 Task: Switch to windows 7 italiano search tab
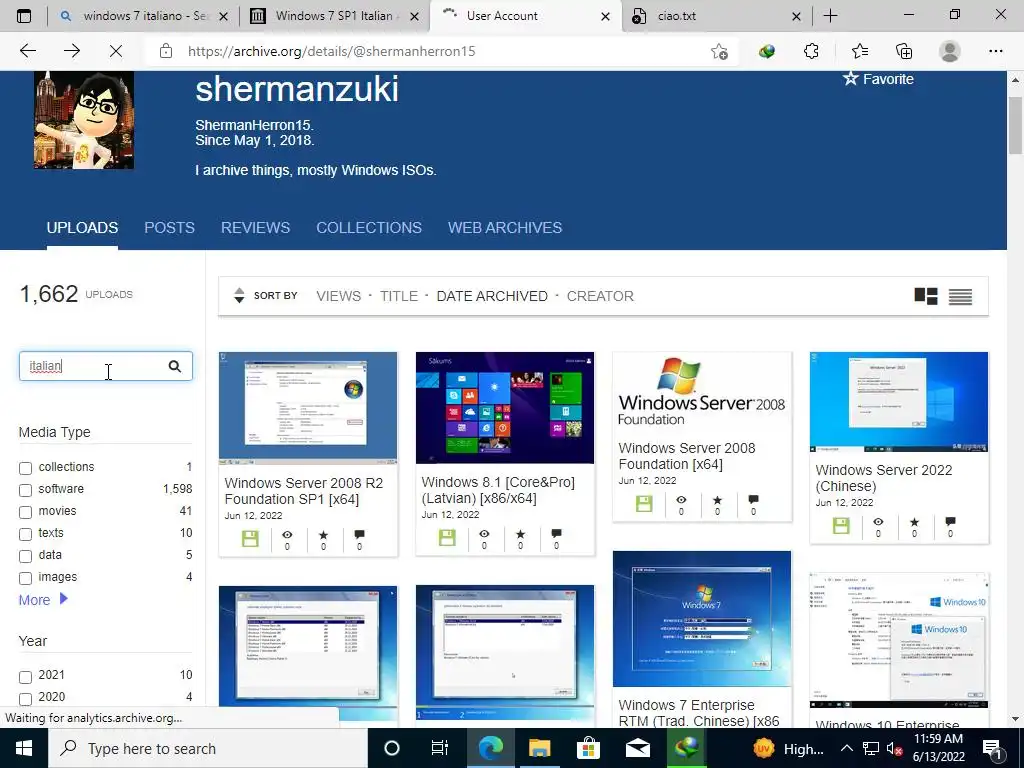143,16
